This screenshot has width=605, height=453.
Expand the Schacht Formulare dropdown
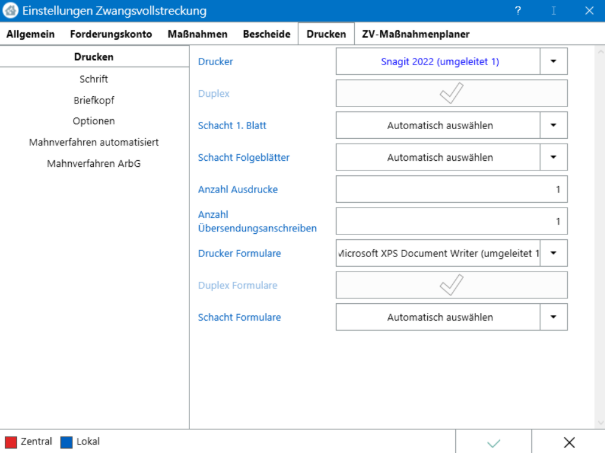[x=554, y=317]
